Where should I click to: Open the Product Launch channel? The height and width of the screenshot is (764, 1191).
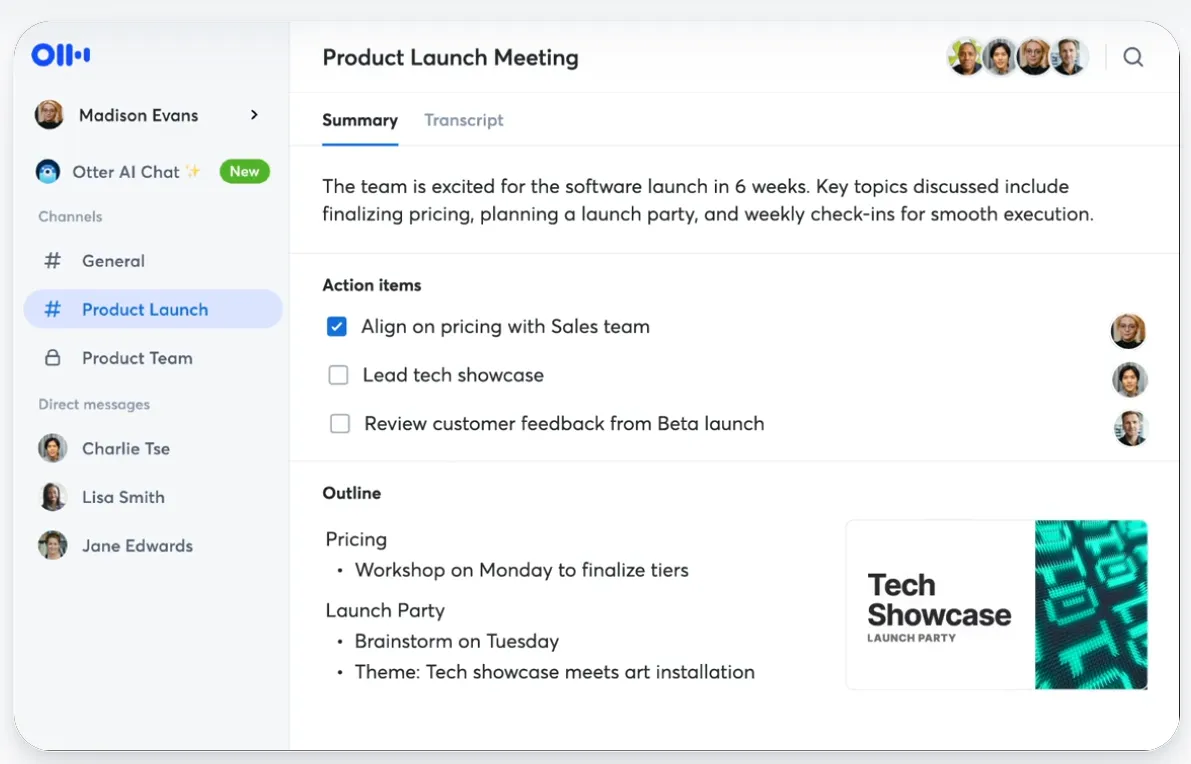(x=153, y=309)
